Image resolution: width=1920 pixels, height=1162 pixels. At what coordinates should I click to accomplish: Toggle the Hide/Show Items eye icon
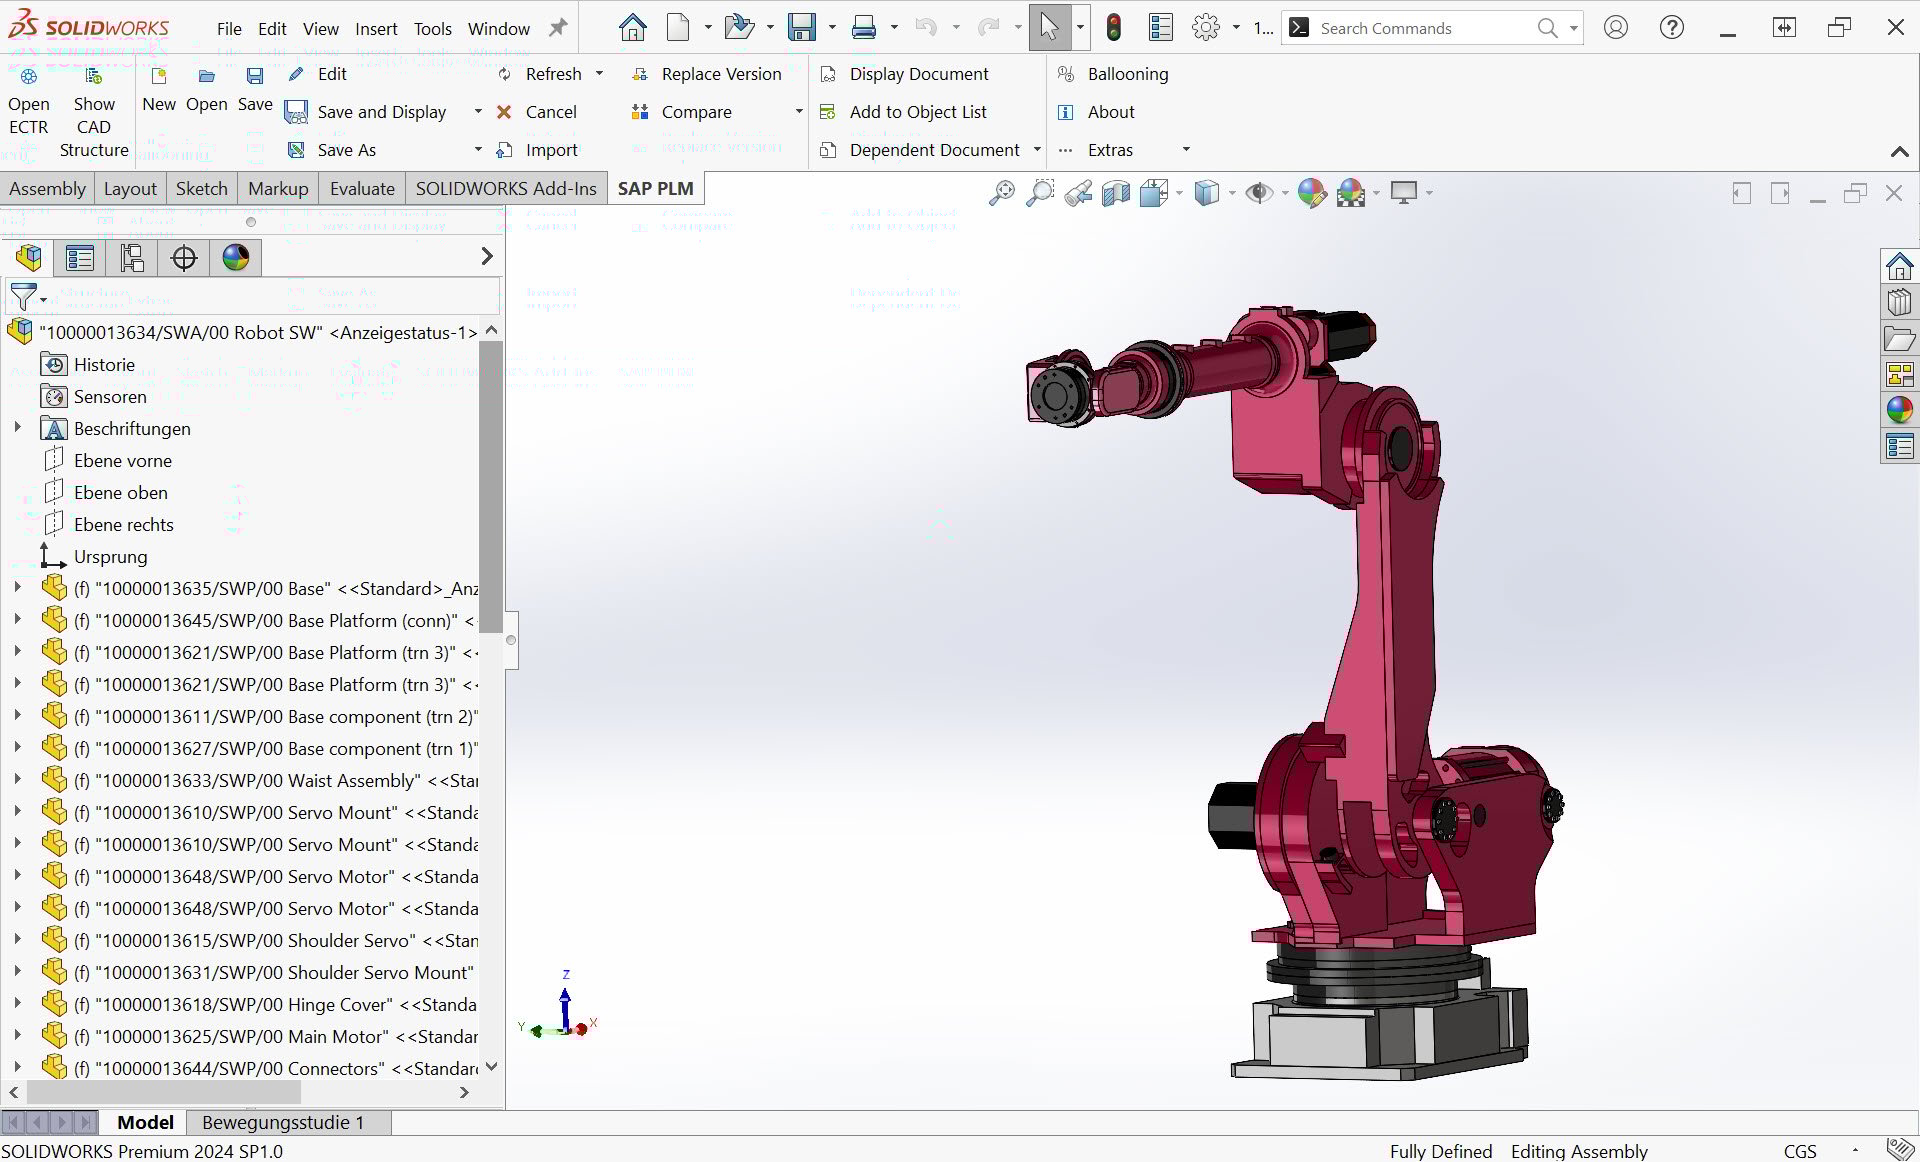coord(1259,193)
